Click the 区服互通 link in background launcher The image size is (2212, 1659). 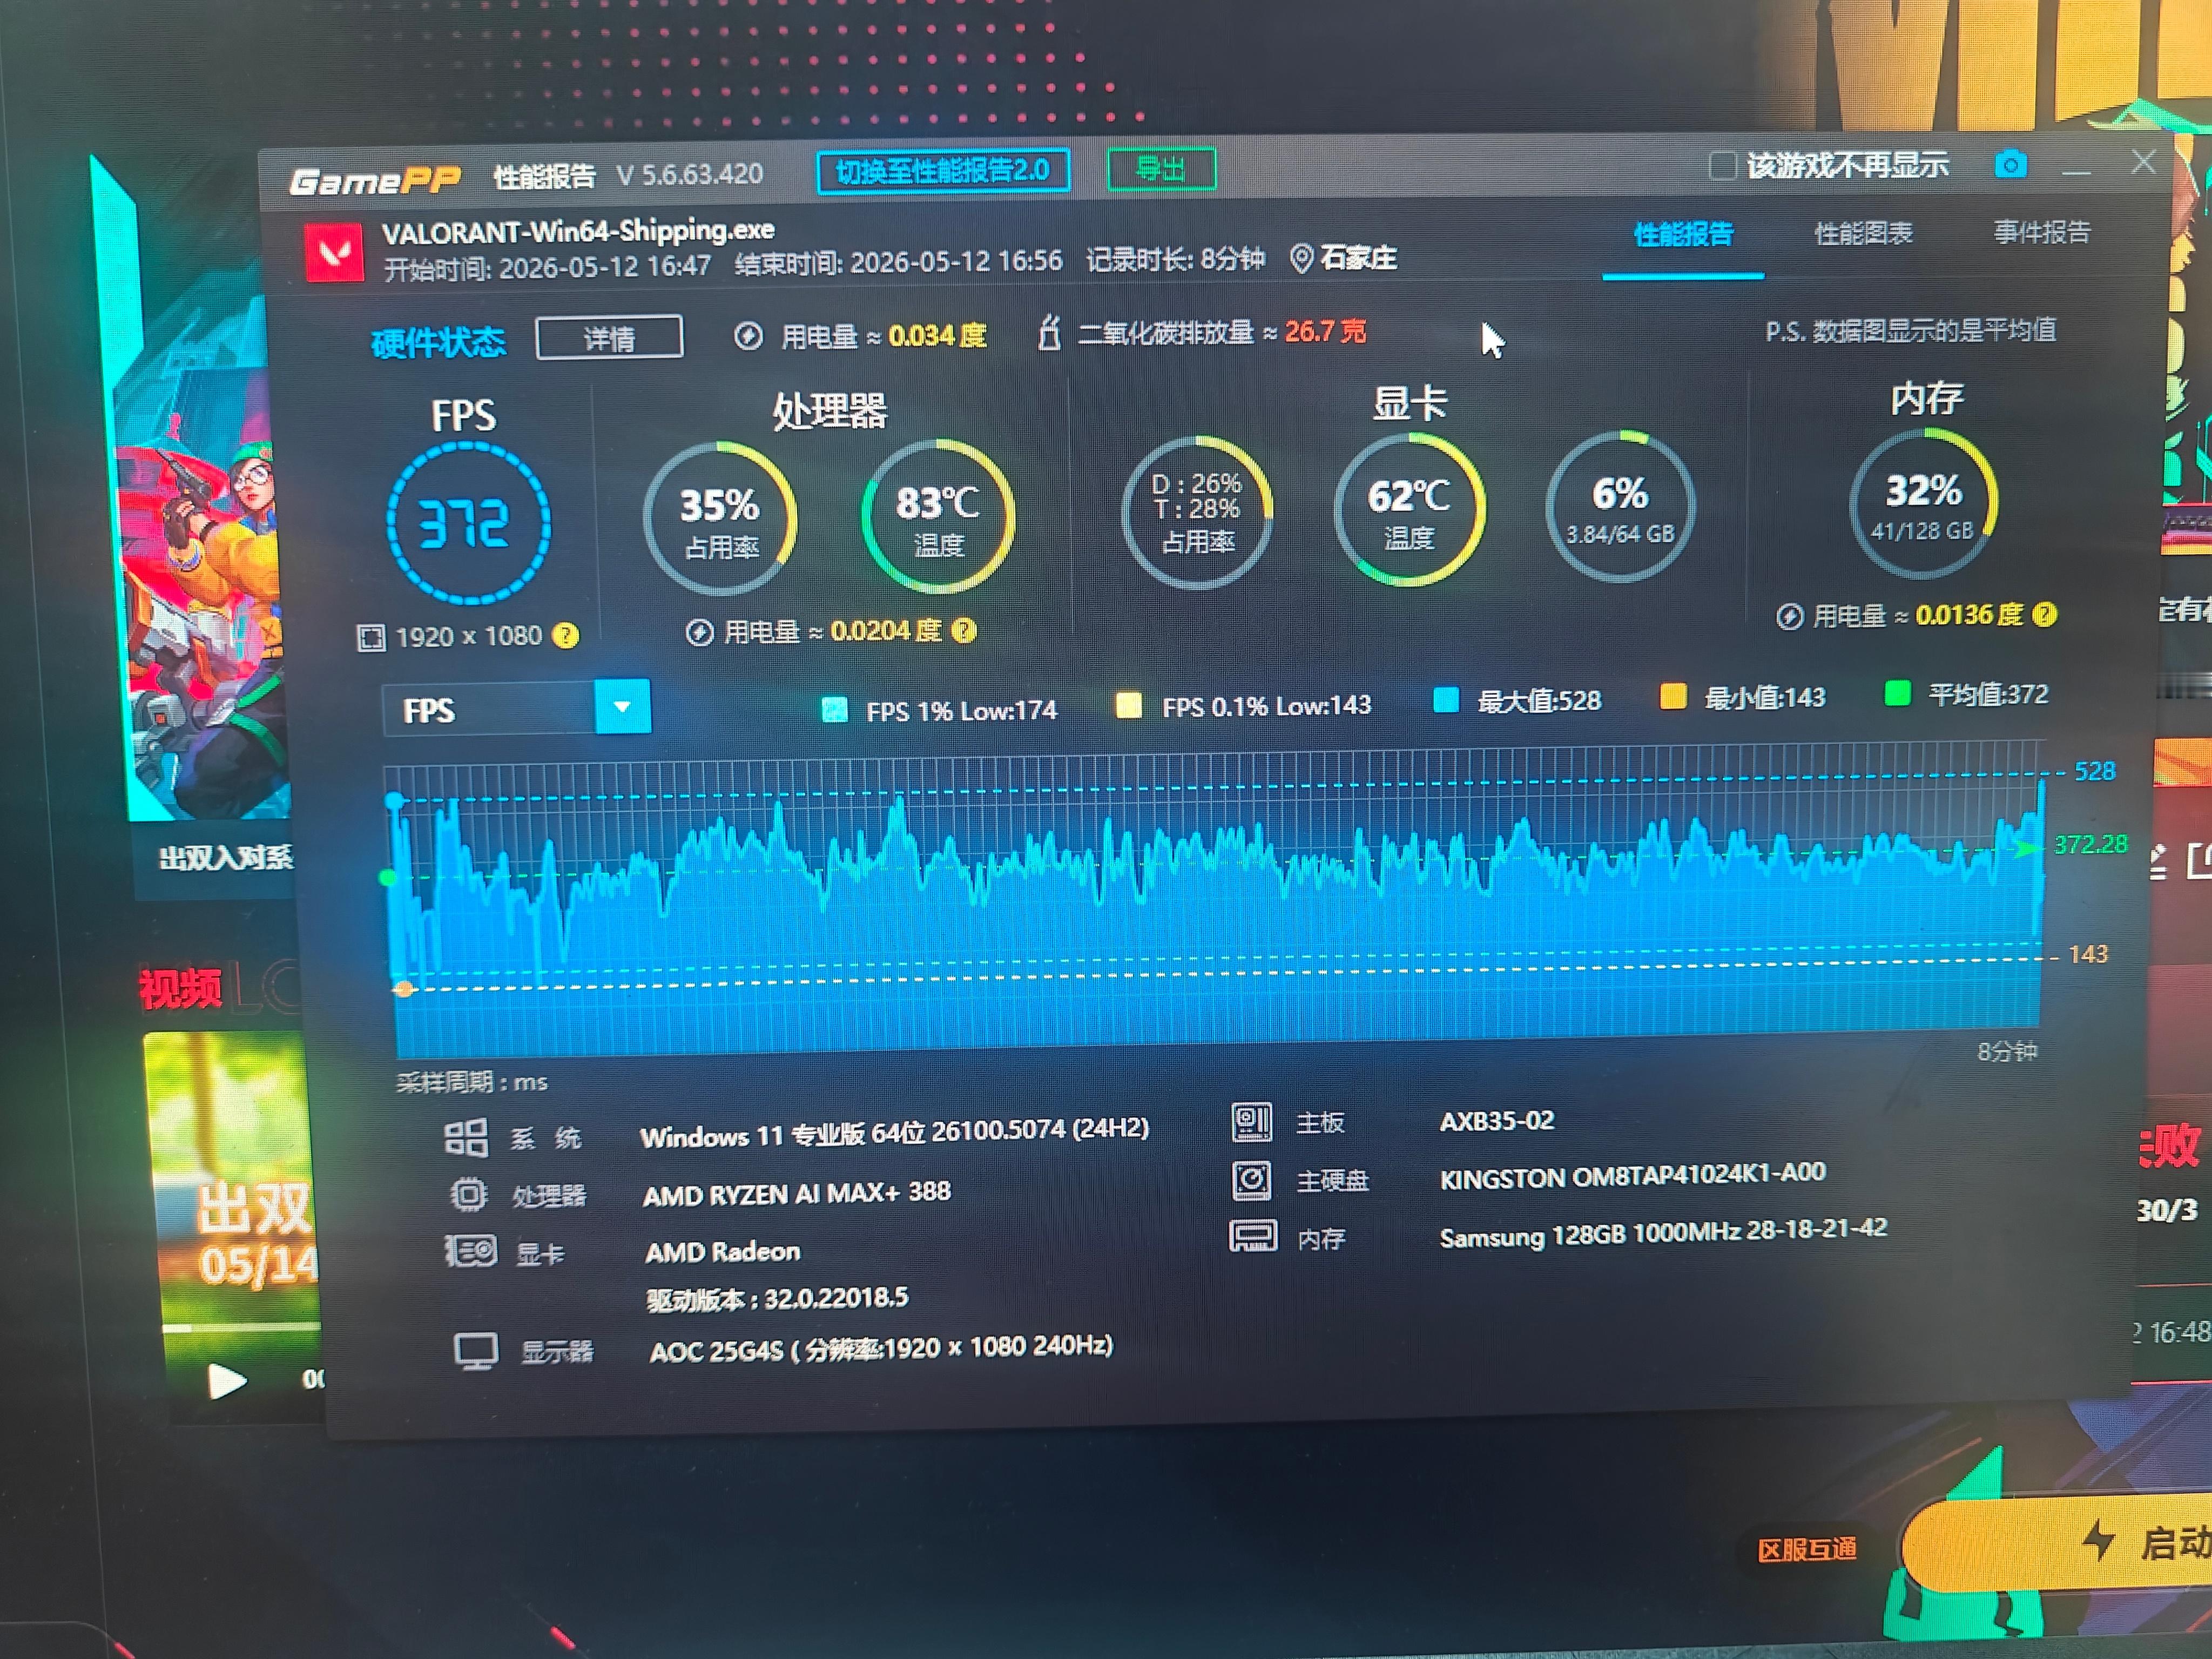(x=1807, y=1550)
